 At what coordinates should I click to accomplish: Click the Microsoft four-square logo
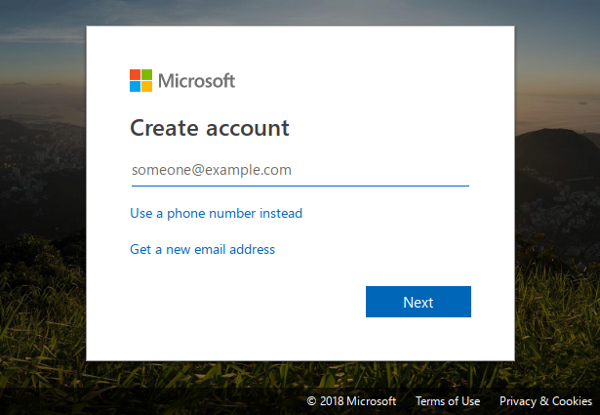(x=141, y=81)
